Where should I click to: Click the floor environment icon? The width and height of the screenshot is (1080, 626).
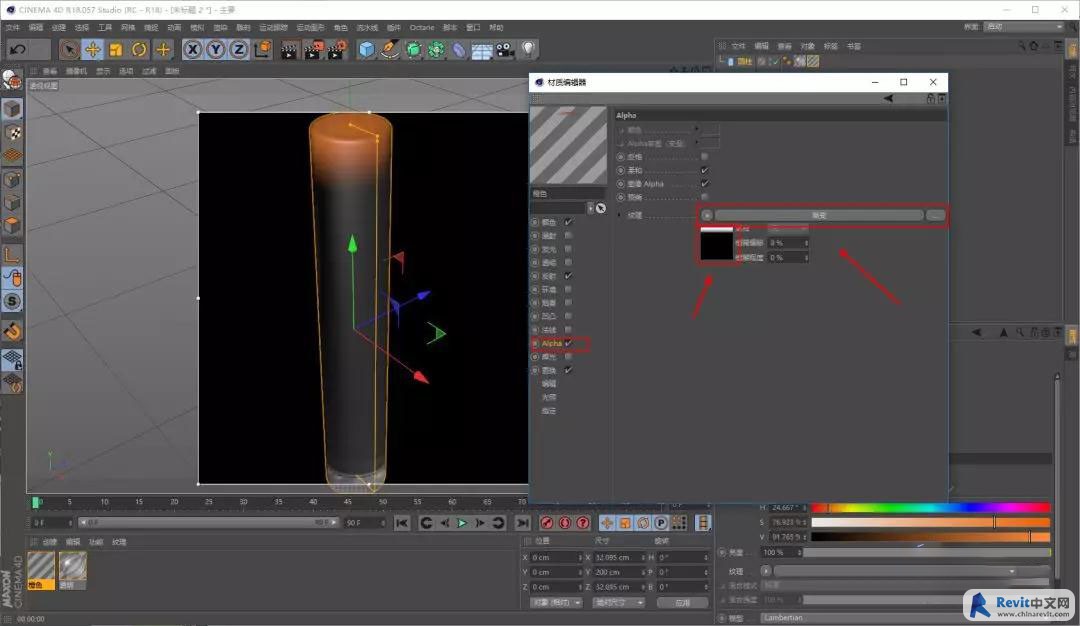[481, 50]
